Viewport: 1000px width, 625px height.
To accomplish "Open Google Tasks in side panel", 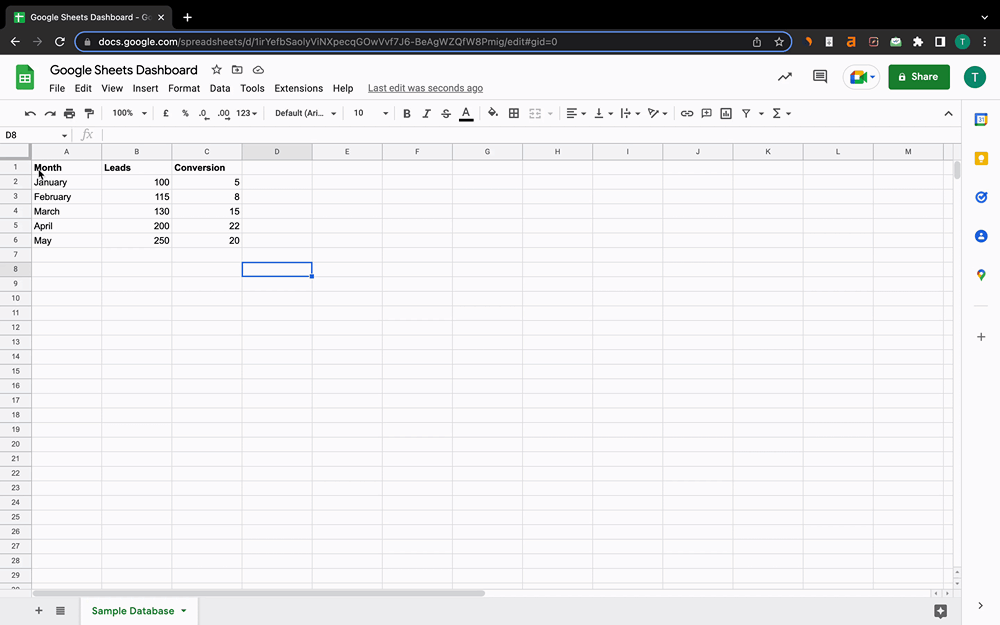I will pyautogui.click(x=981, y=197).
